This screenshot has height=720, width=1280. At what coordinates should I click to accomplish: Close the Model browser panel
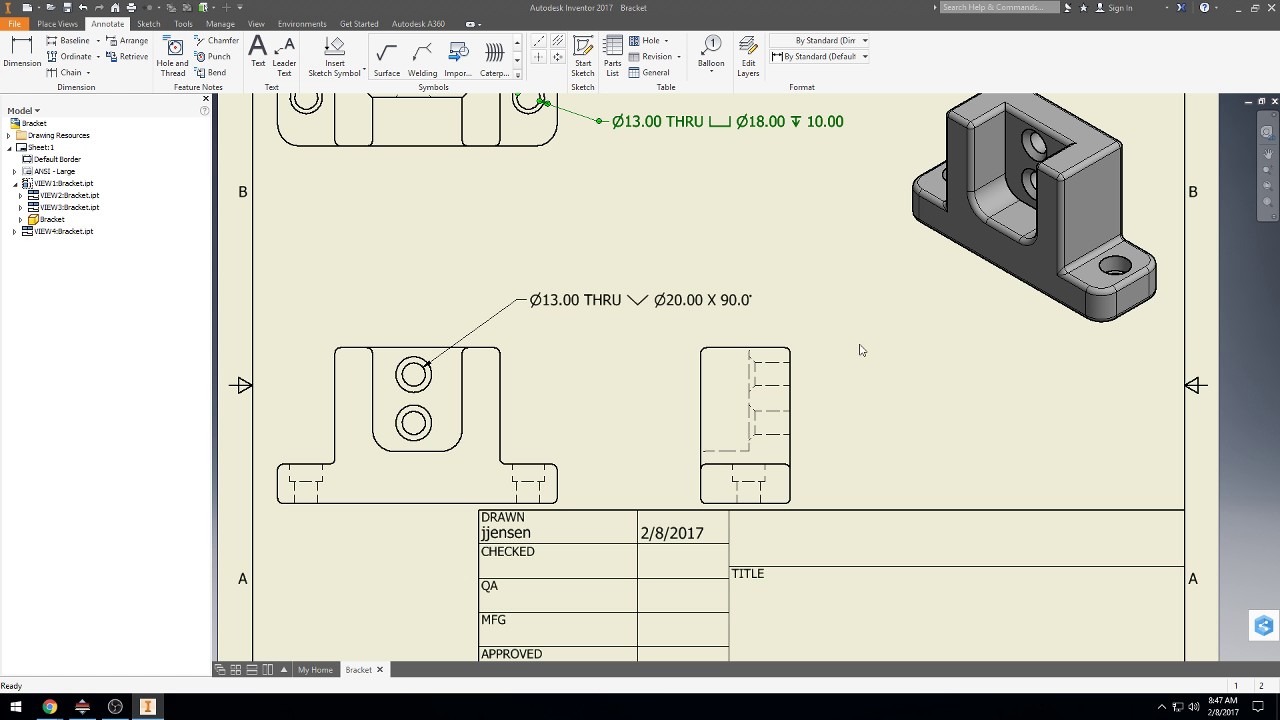[x=206, y=99]
